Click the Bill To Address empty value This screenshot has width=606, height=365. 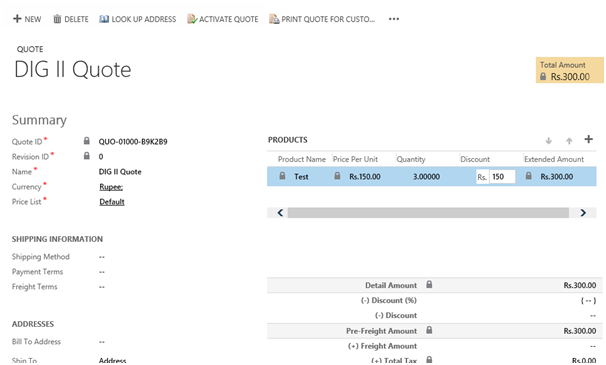coord(102,342)
